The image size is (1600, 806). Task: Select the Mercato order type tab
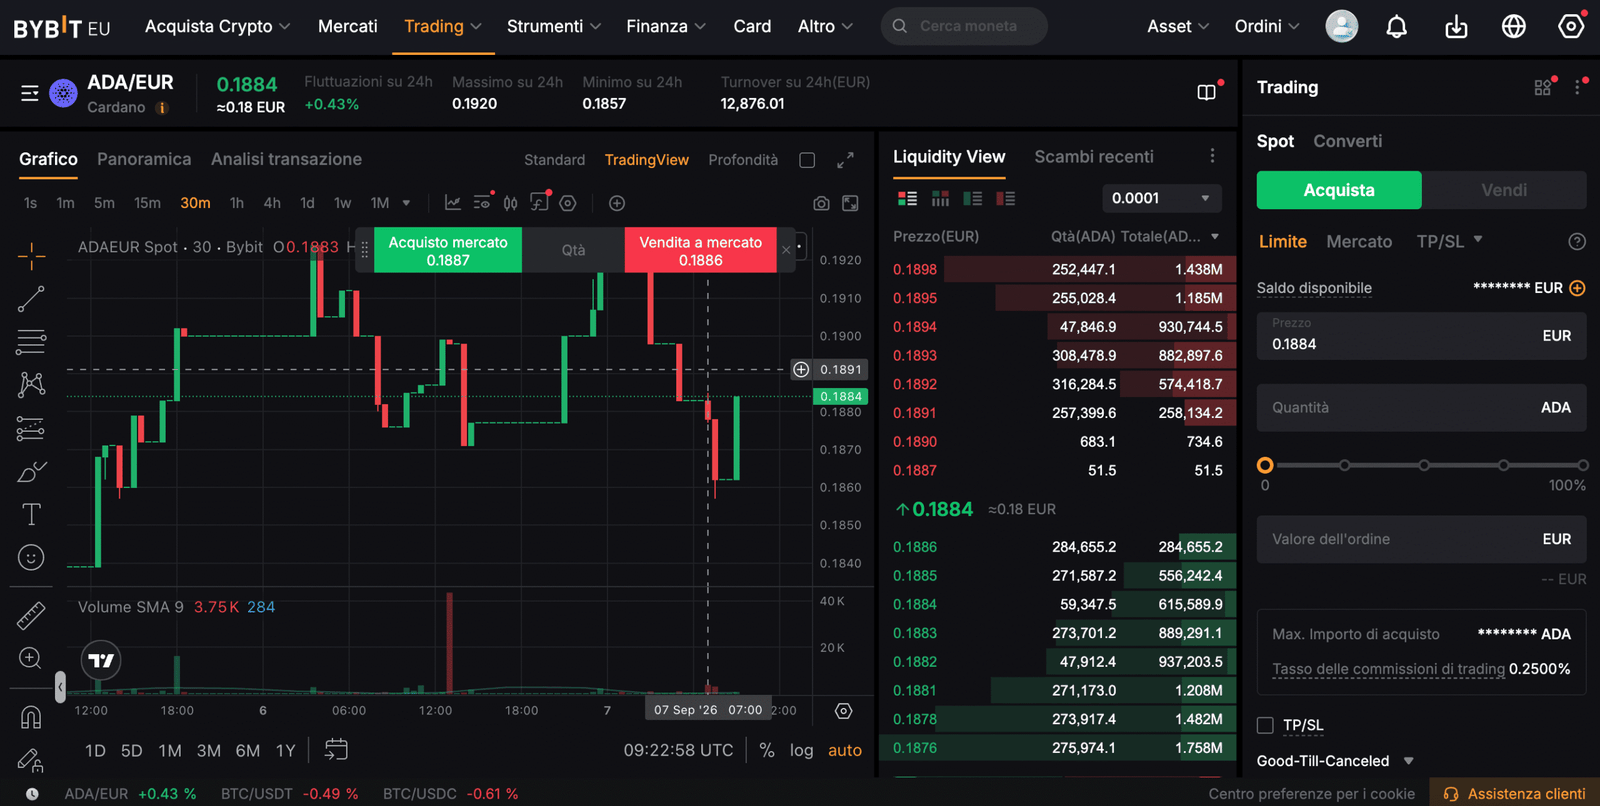tap(1359, 241)
